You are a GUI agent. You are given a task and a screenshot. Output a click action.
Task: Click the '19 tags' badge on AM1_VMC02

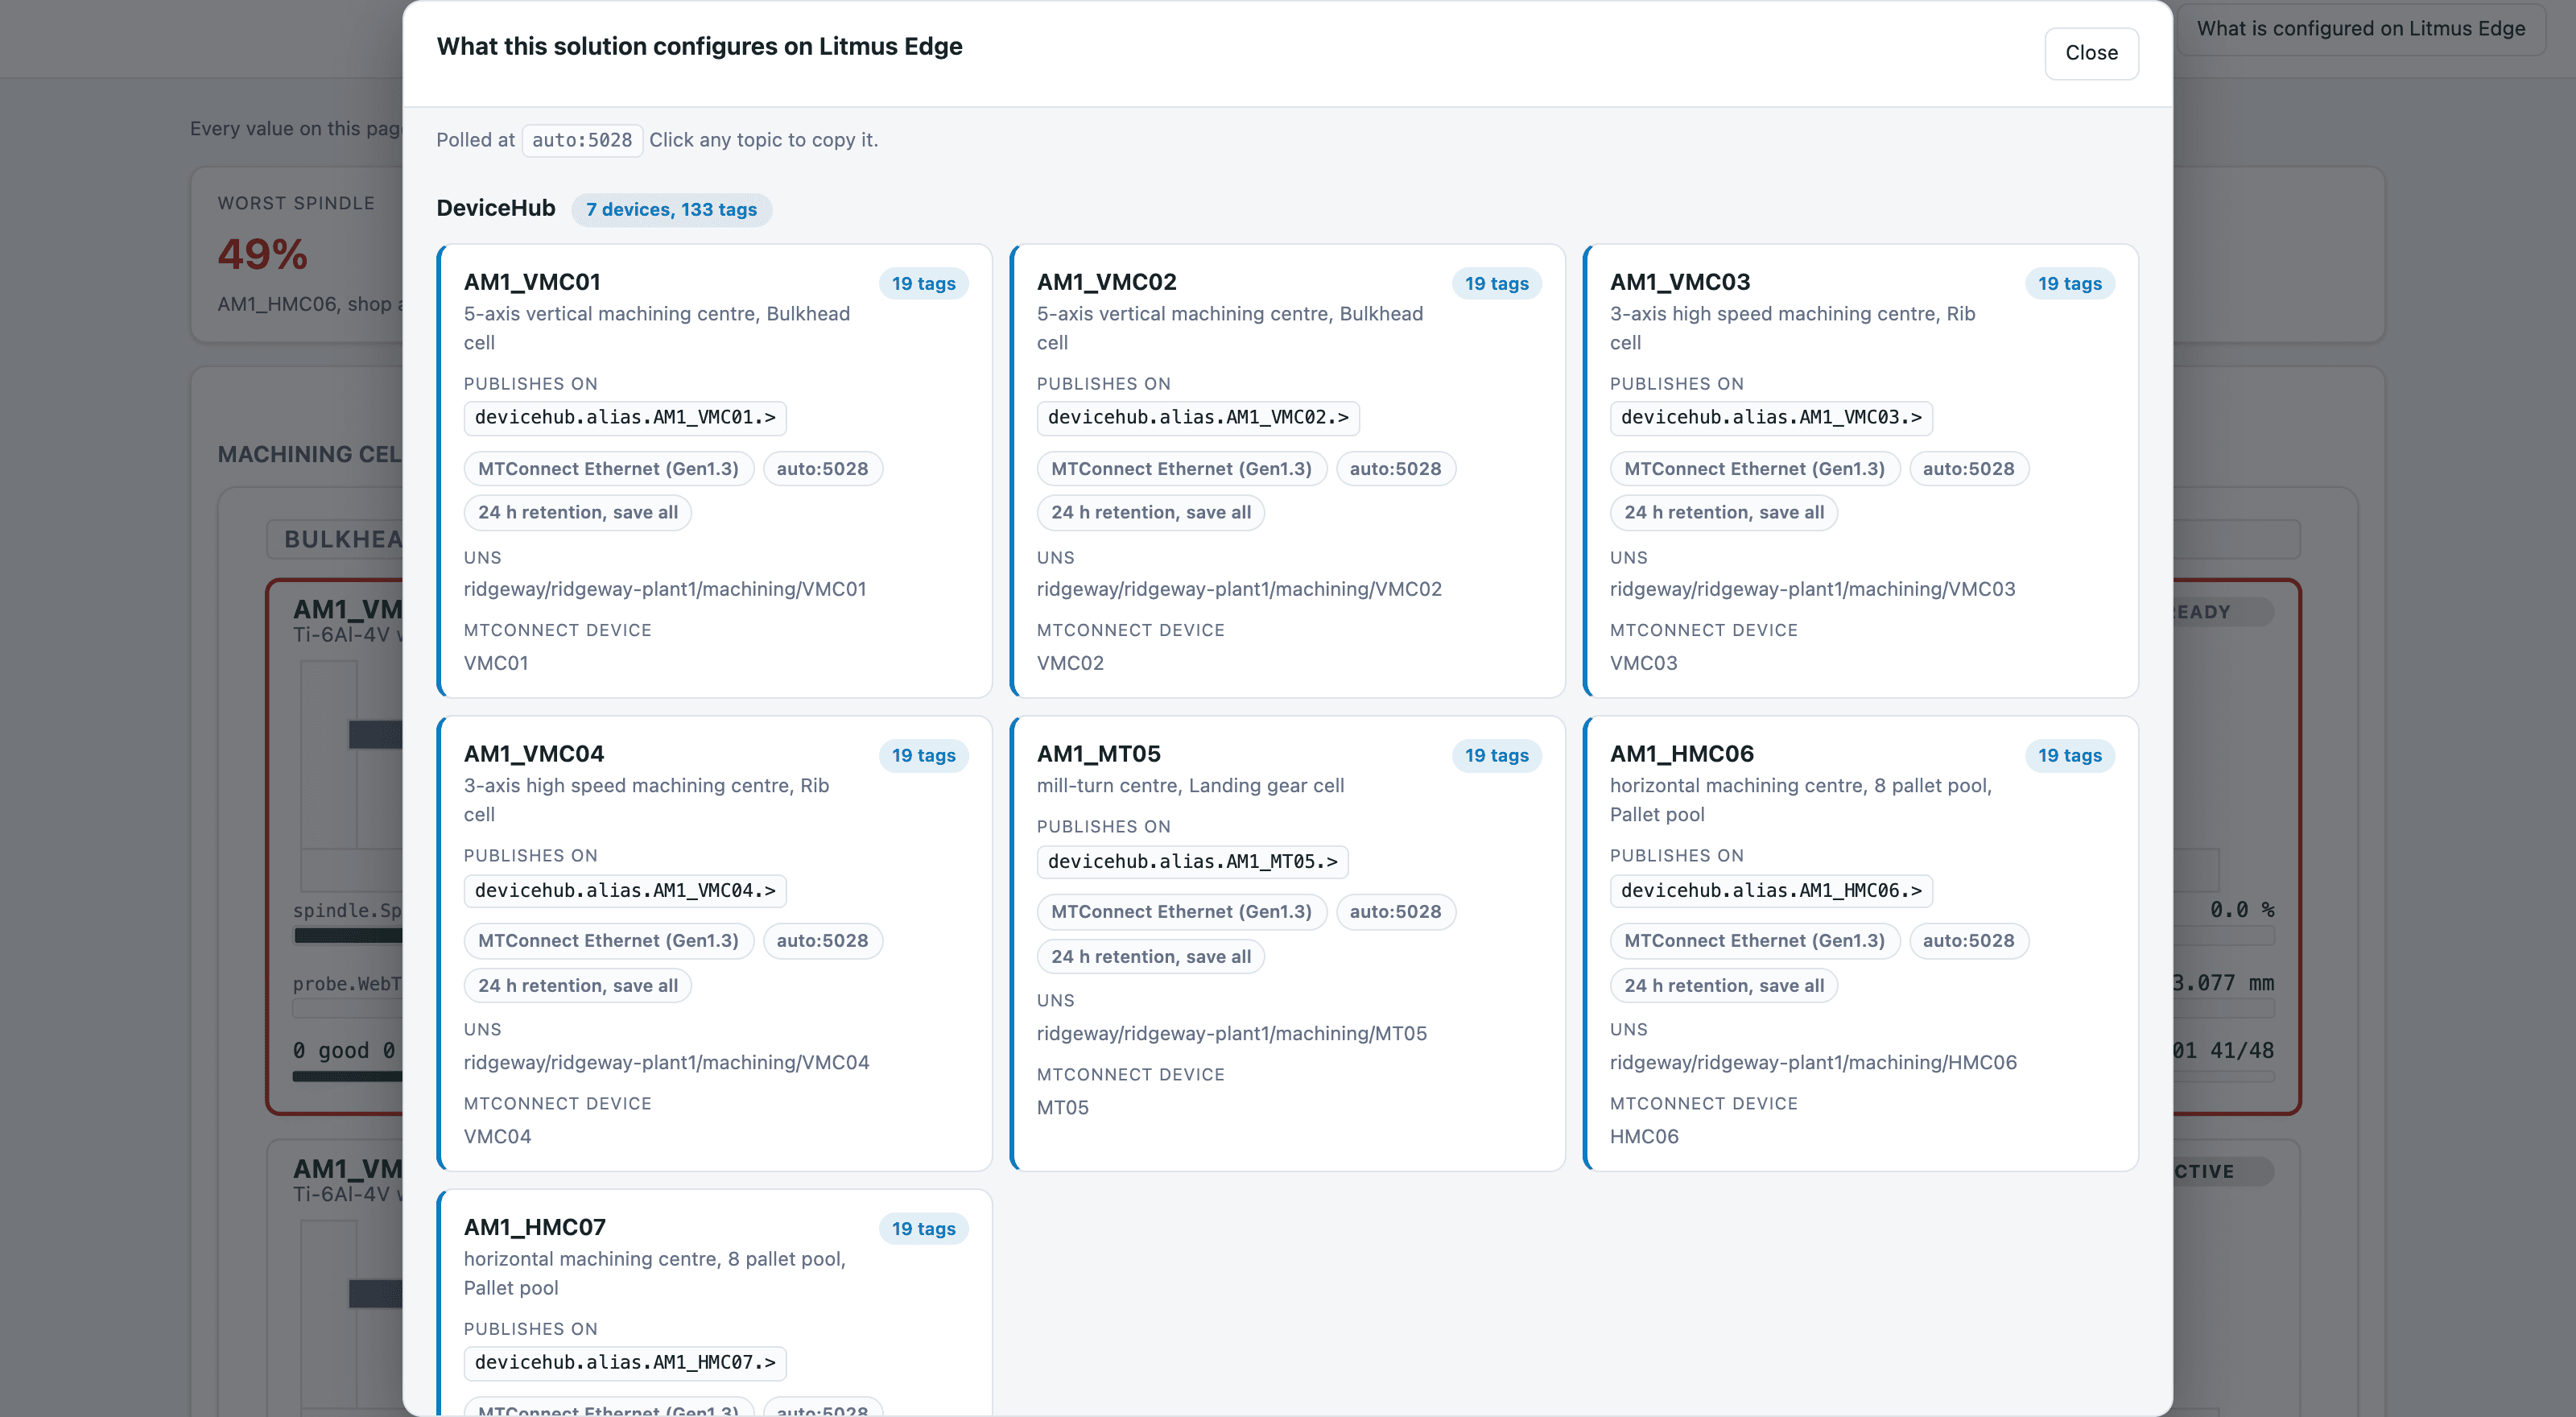[x=1496, y=283]
